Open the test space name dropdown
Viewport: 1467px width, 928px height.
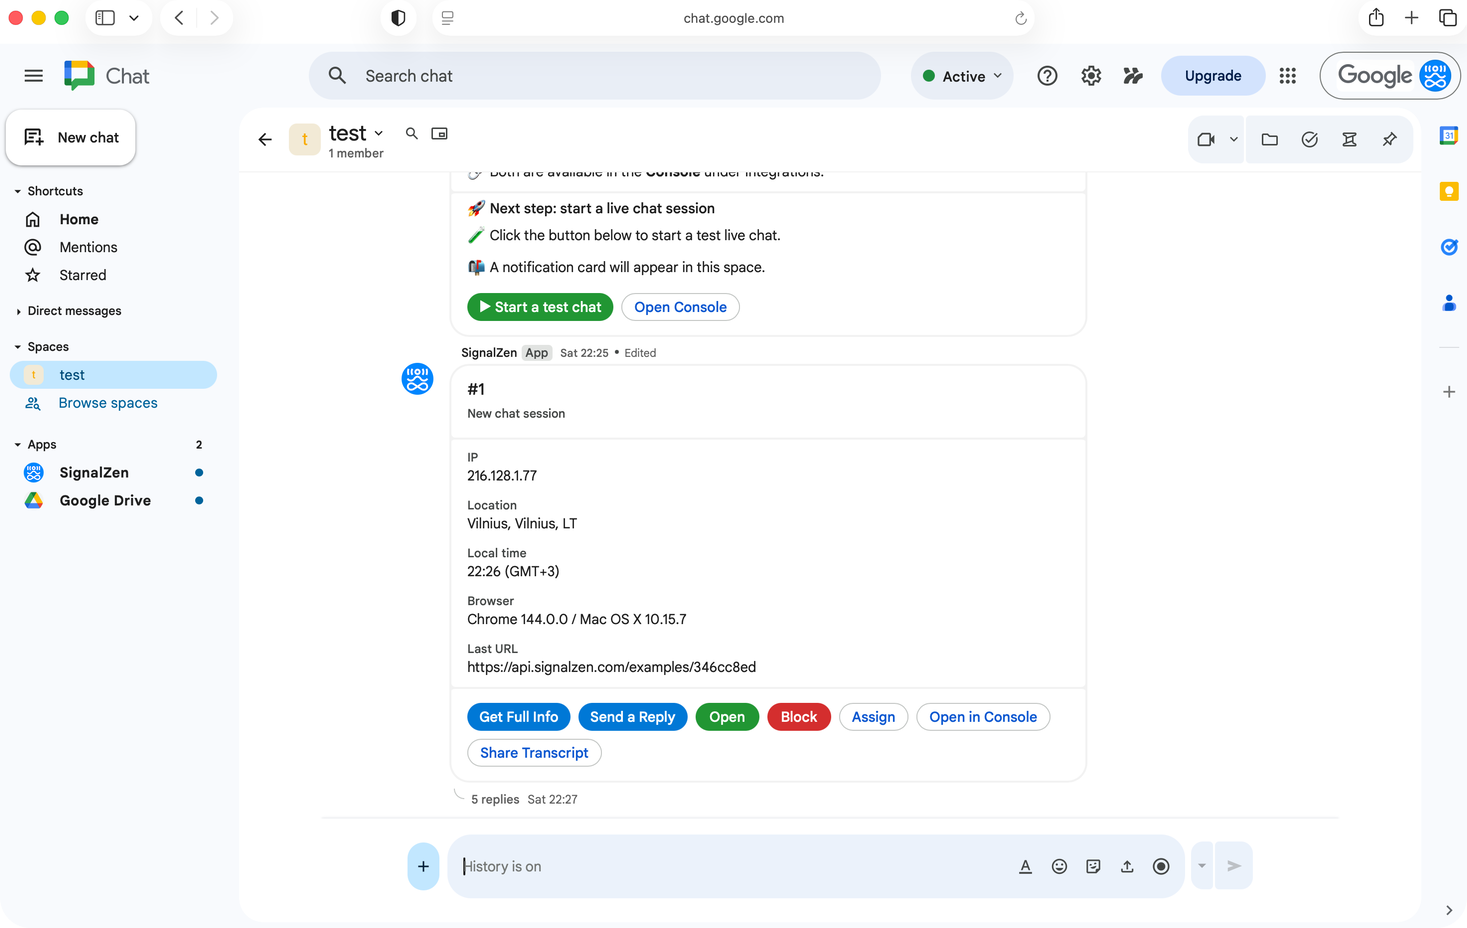[379, 133]
